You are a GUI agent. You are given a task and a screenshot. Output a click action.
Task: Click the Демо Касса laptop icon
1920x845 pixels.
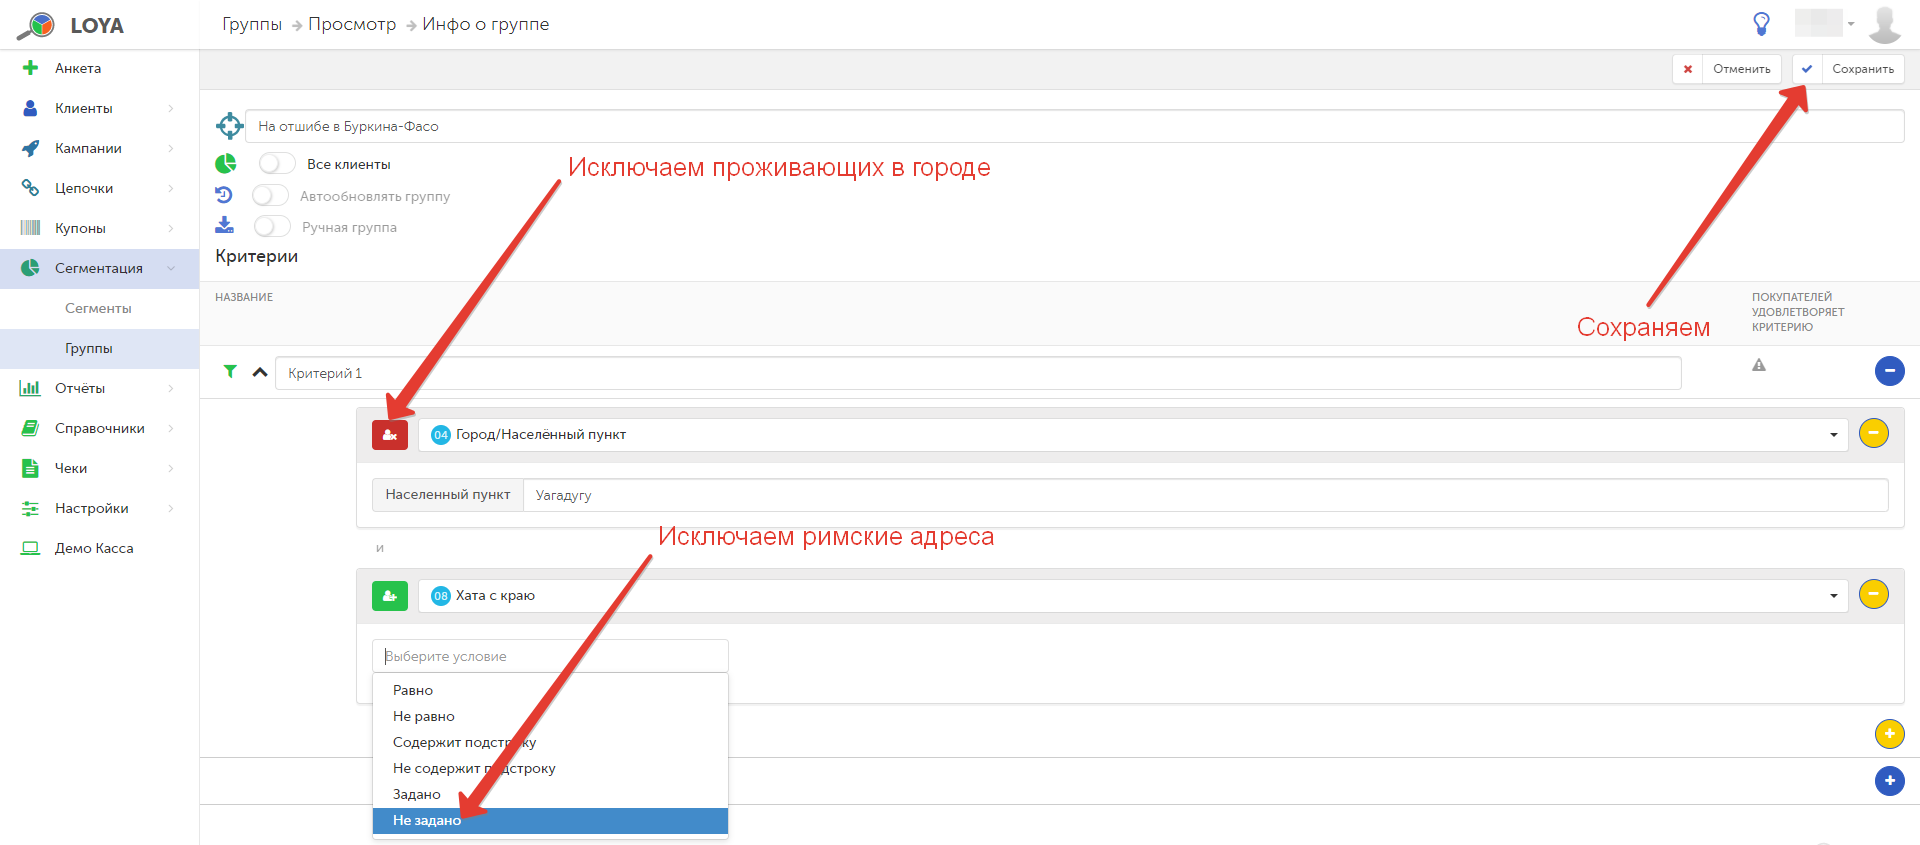30,548
